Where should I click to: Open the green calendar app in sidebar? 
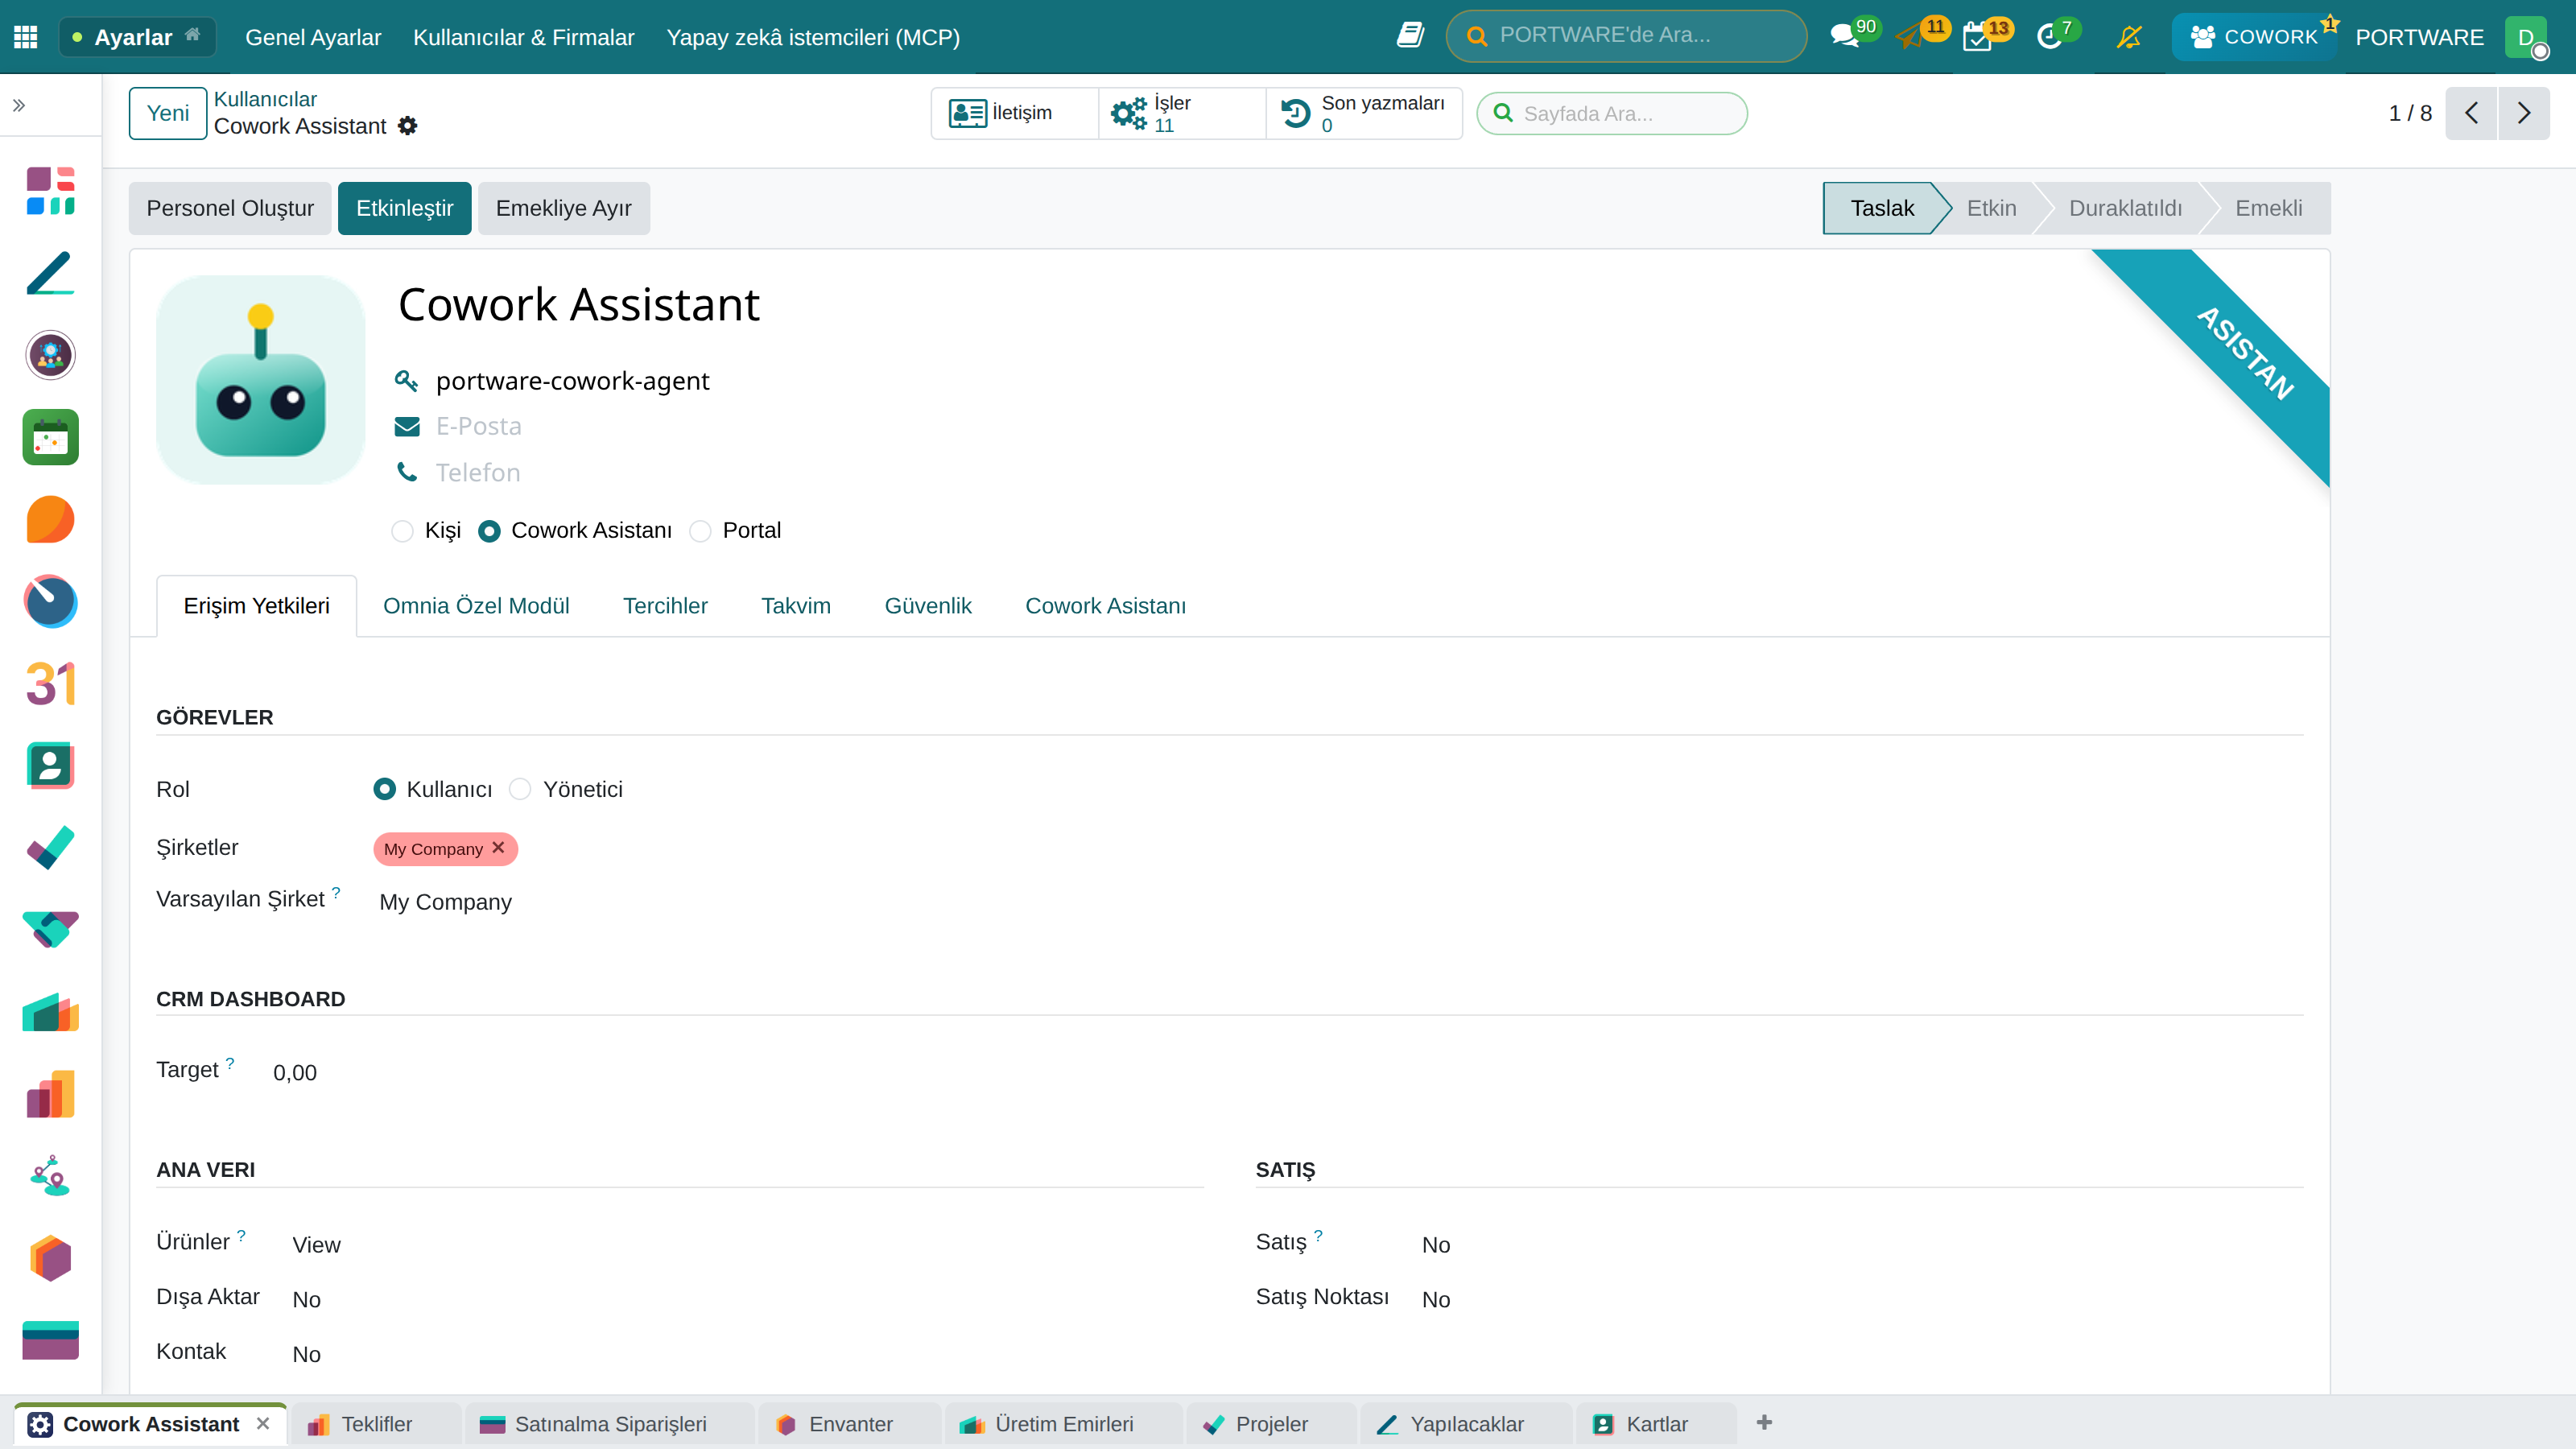tap(50, 437)
